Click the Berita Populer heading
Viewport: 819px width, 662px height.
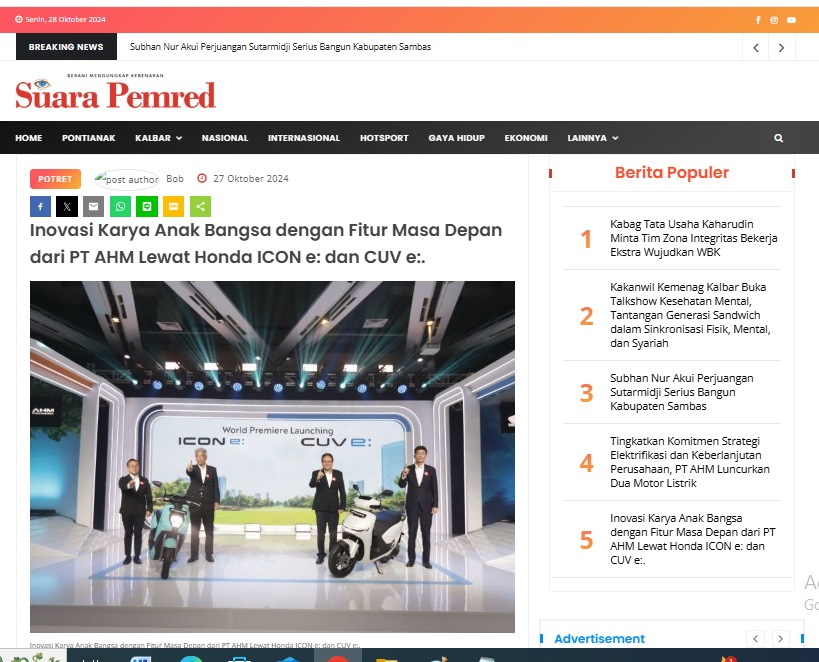[x=672, y=172]
